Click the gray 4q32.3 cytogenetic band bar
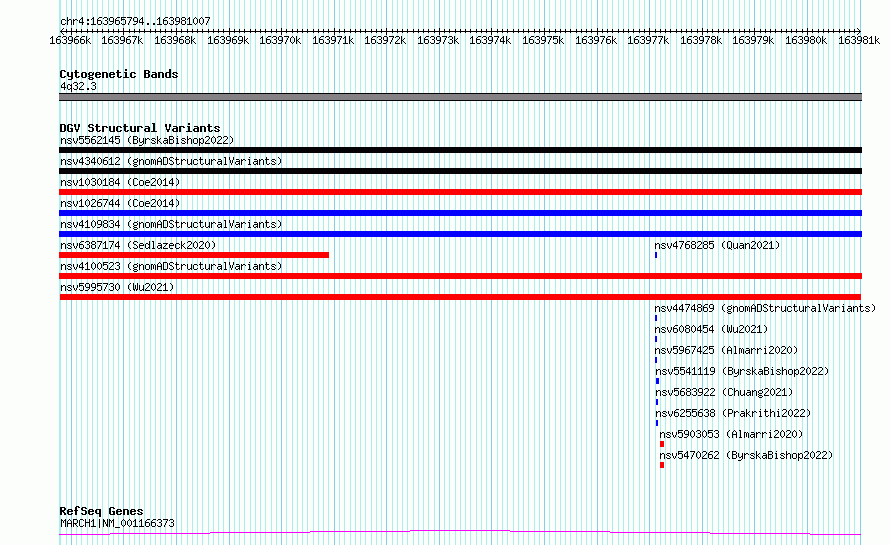This screenshot has height=545, width=890. pyautogui.click(x=460, y=97)
